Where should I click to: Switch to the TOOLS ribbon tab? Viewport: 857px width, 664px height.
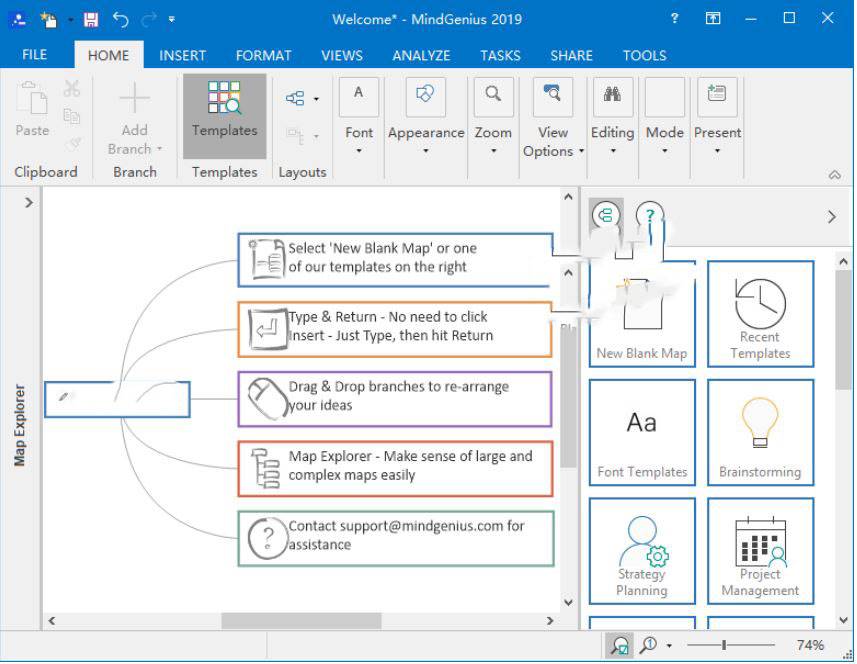pos(644,55)
